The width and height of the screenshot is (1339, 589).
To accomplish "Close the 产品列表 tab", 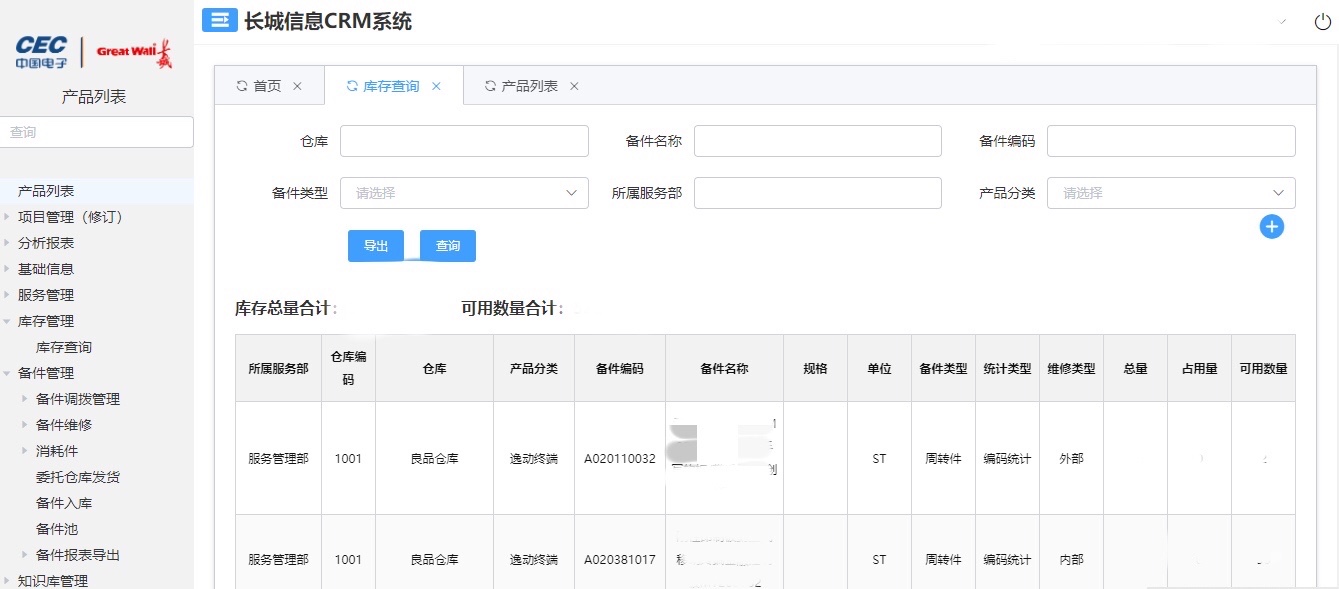I will click(x=574, y=86).
